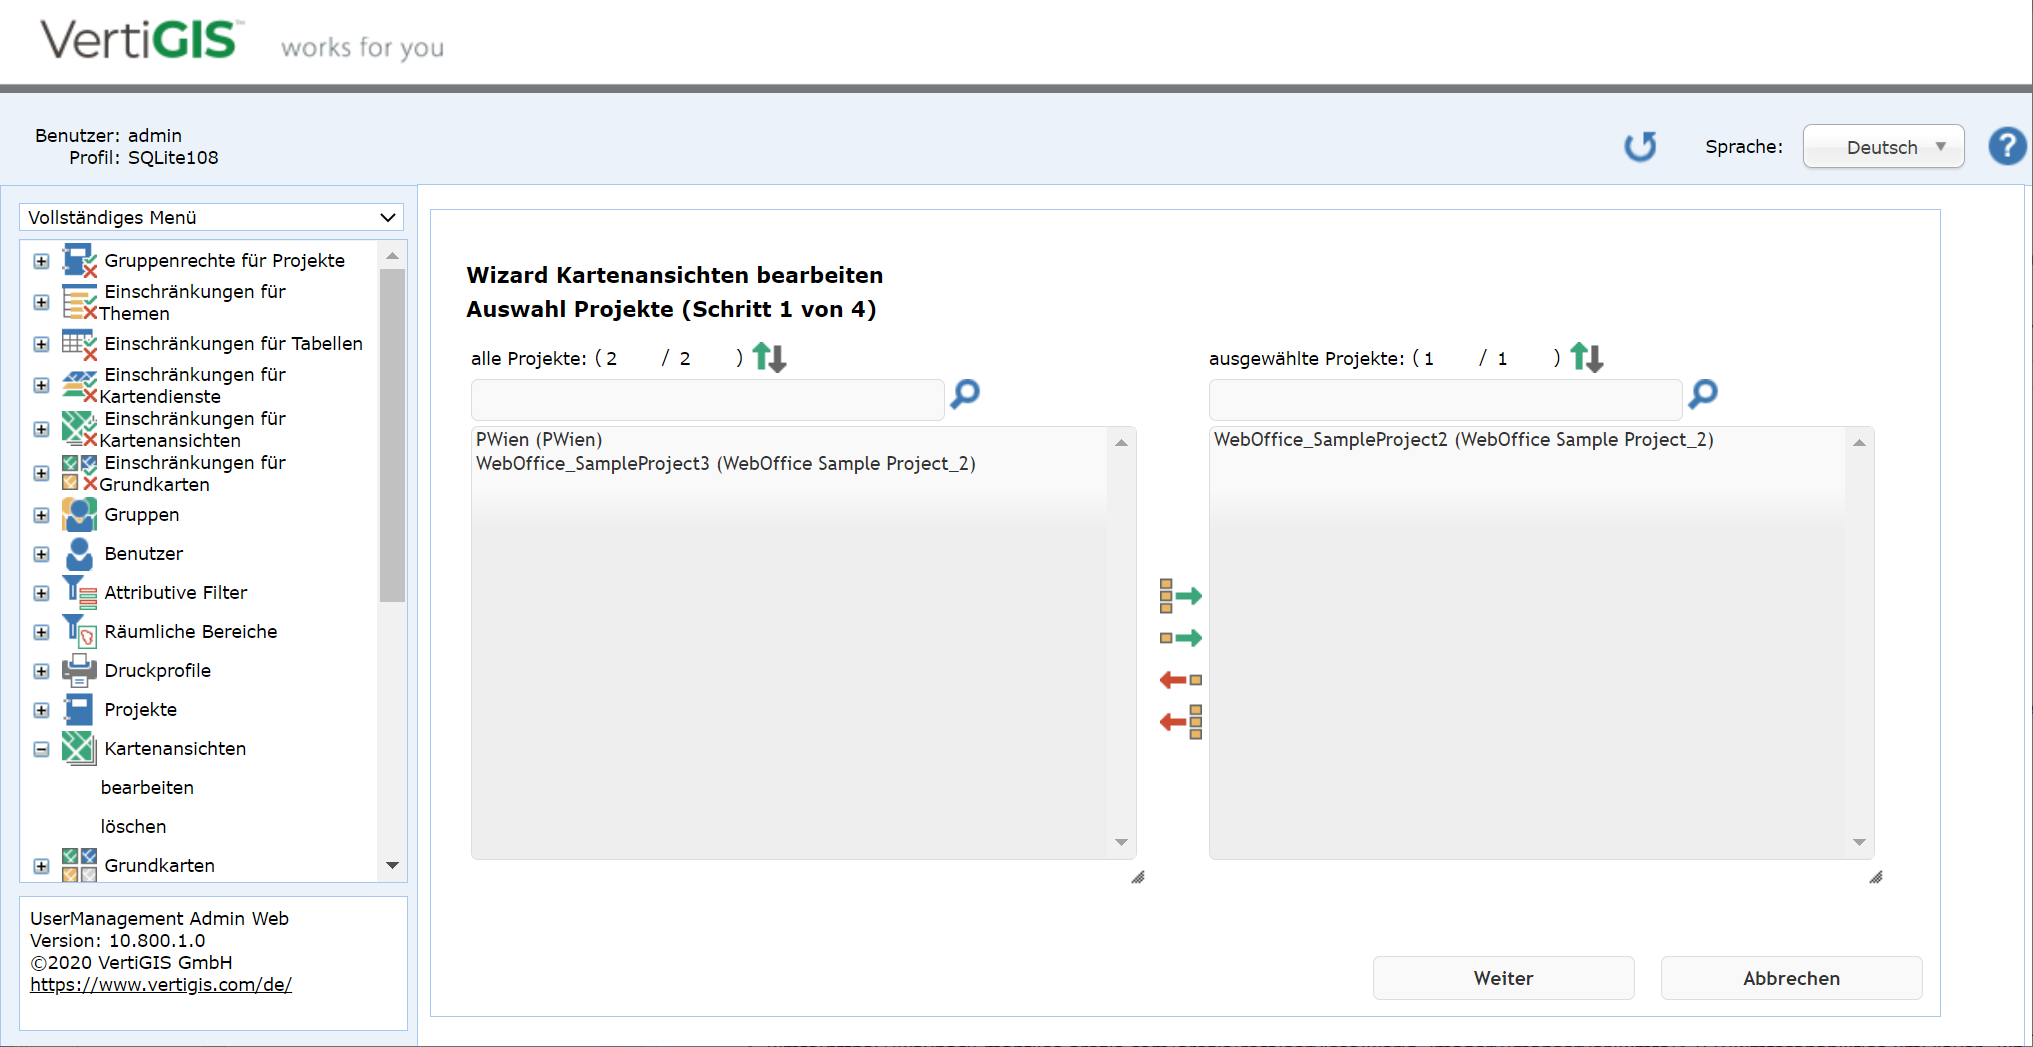Image resolution: width=2033 pixels, height=1047 pixels.
Task: Open help via the question mark icon
Action: (2006, 146)
